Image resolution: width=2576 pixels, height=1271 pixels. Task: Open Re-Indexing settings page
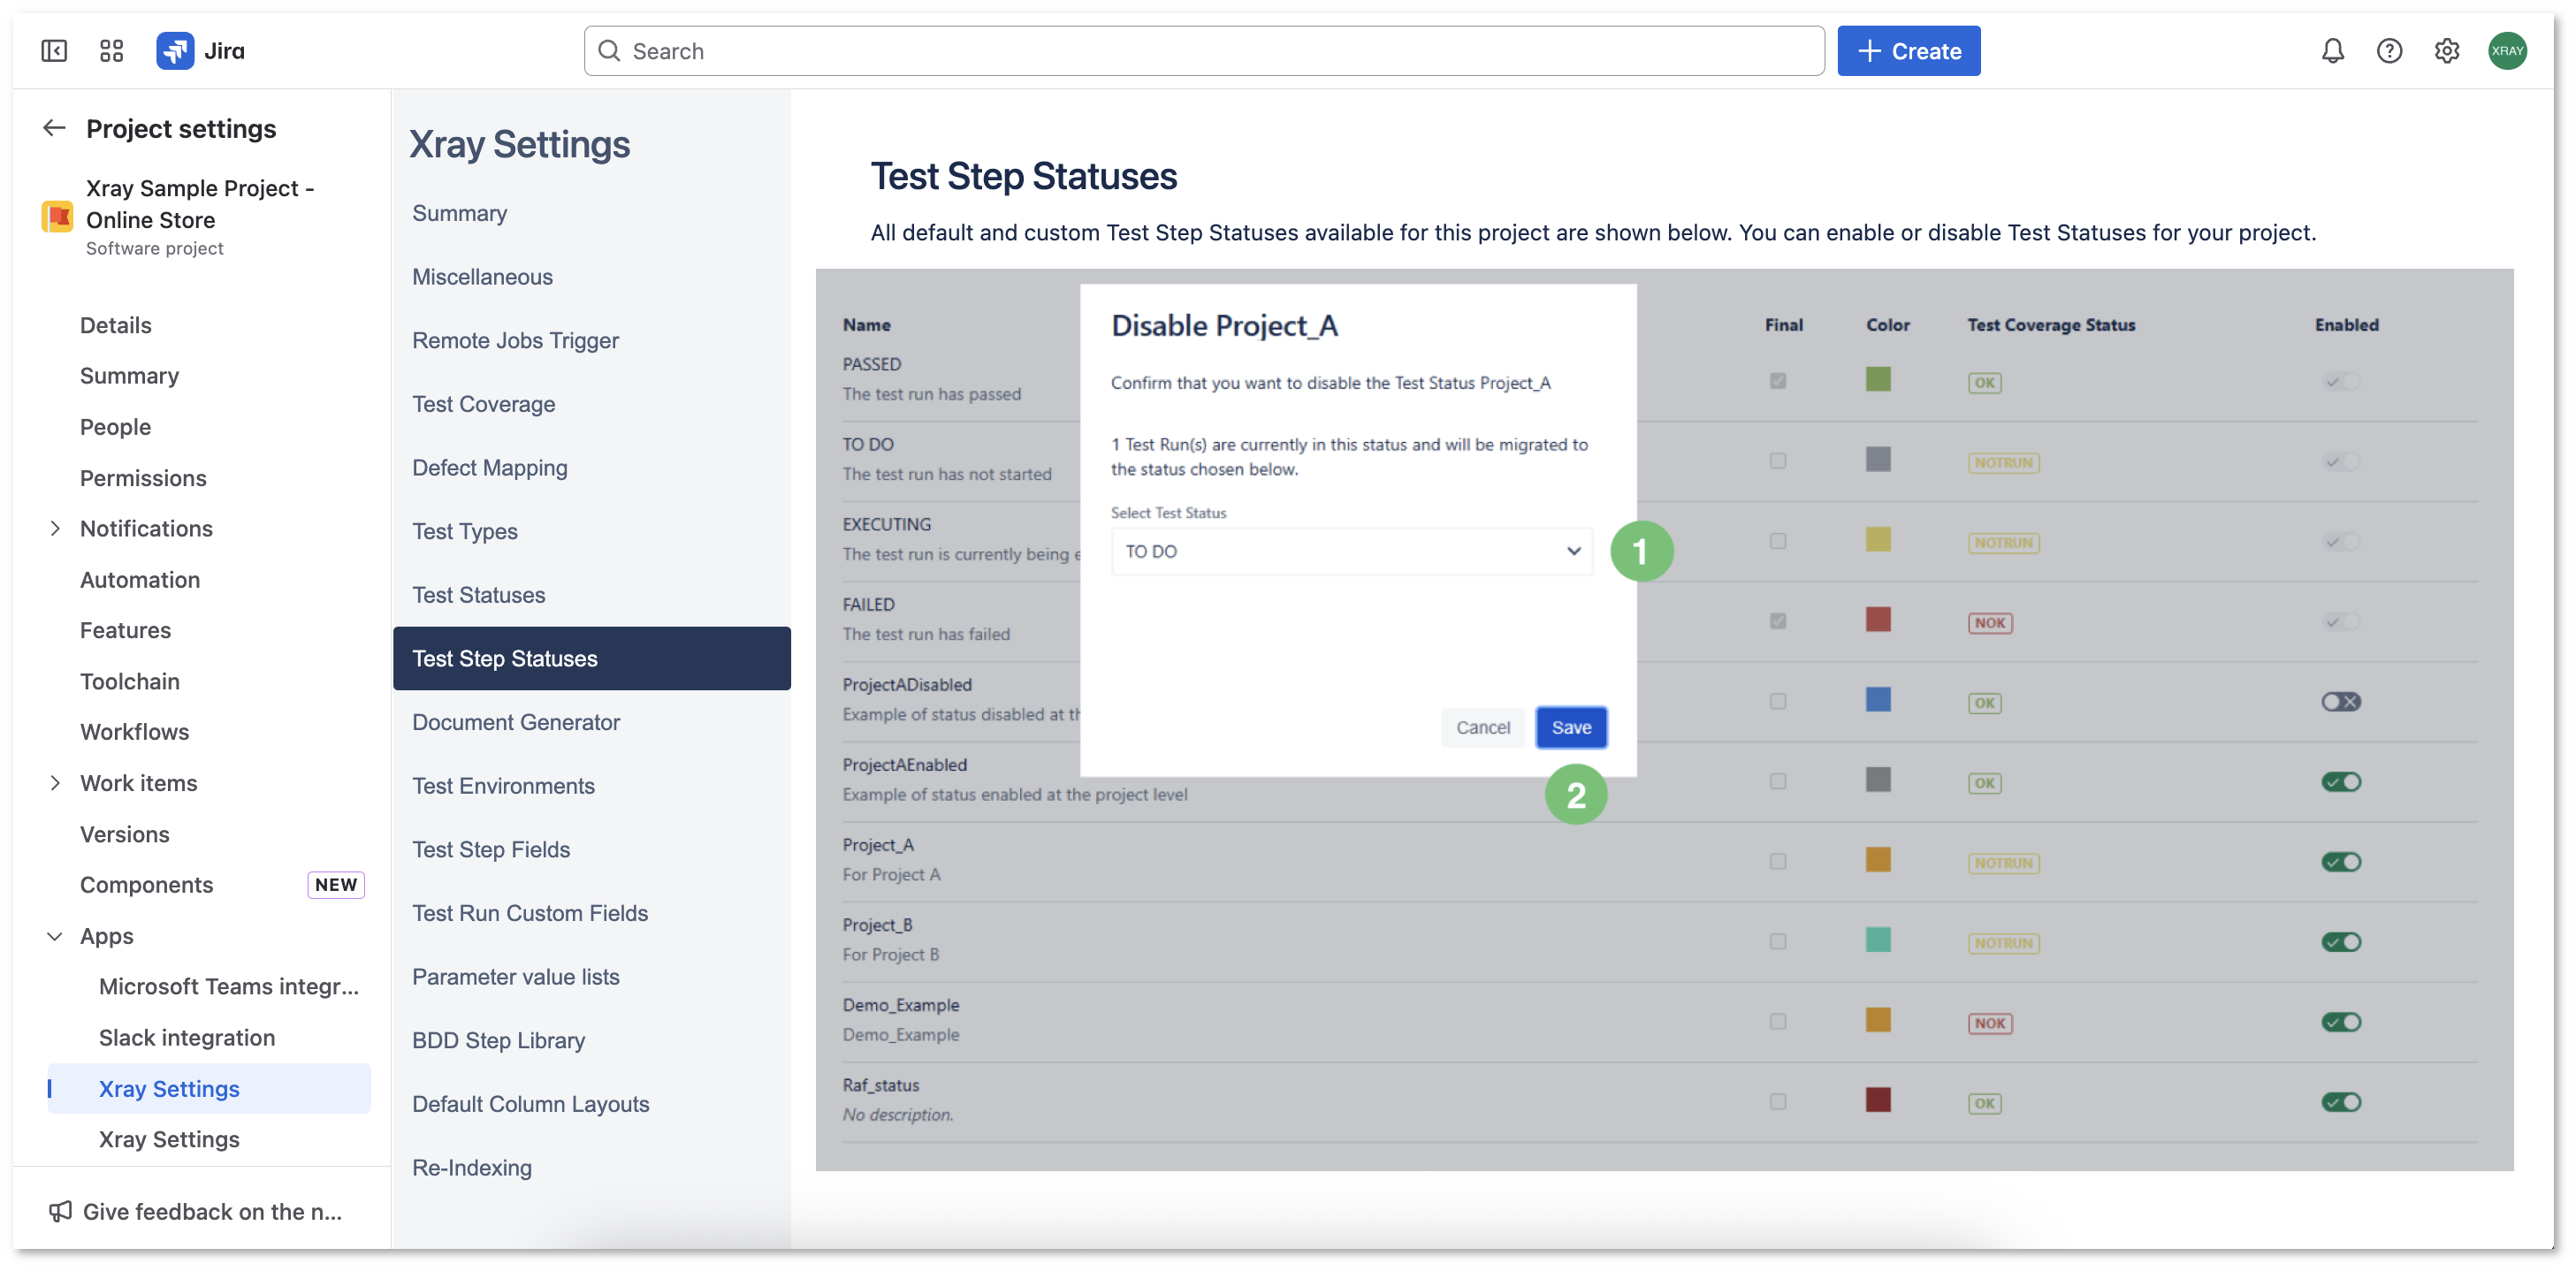tap(471, 1167)
